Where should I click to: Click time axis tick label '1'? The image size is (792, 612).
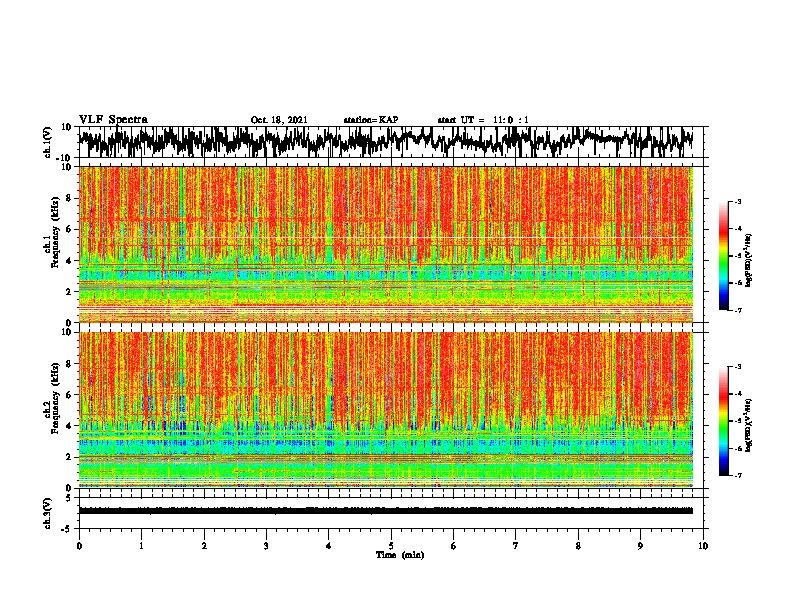(x=141, y=546)
